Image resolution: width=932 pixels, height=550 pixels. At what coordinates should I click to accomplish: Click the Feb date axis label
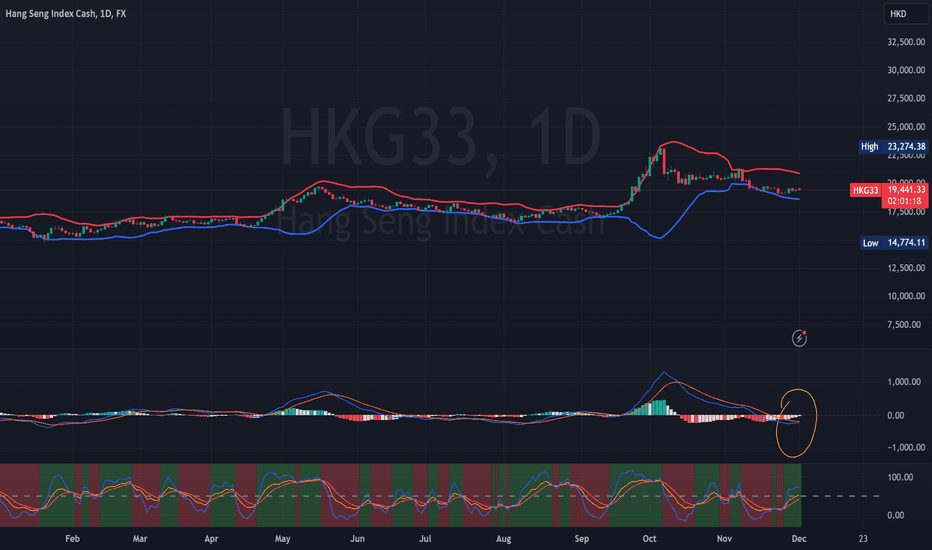click(x=72, y=539)
